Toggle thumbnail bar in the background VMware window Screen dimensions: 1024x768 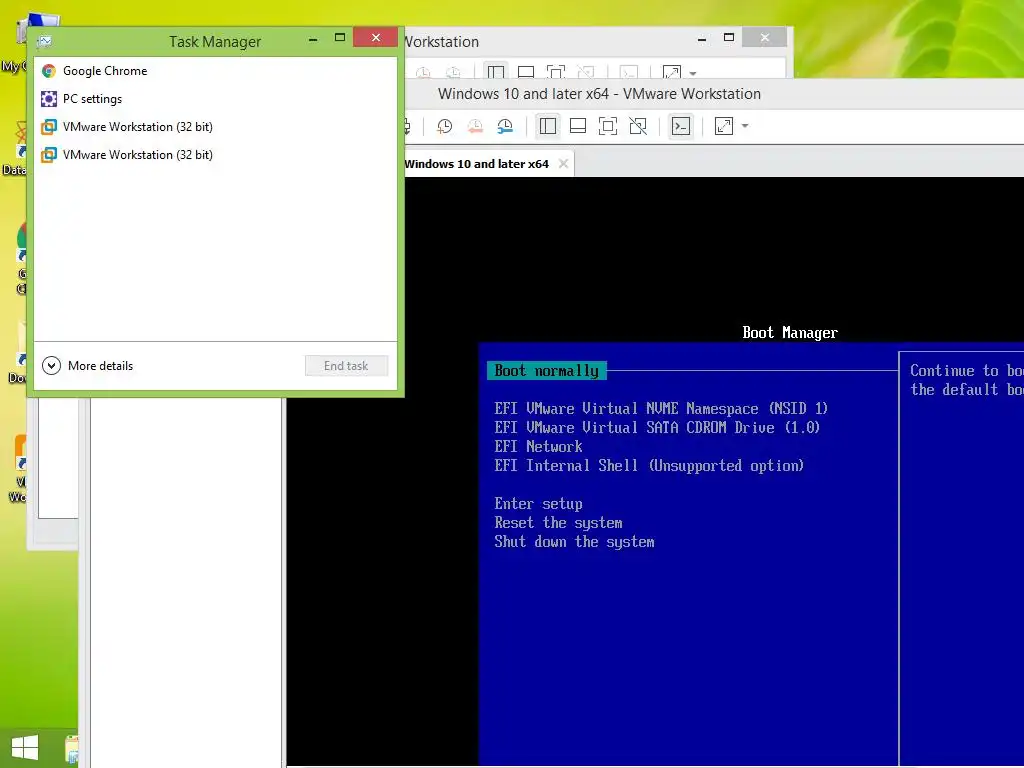click(526, 72)
